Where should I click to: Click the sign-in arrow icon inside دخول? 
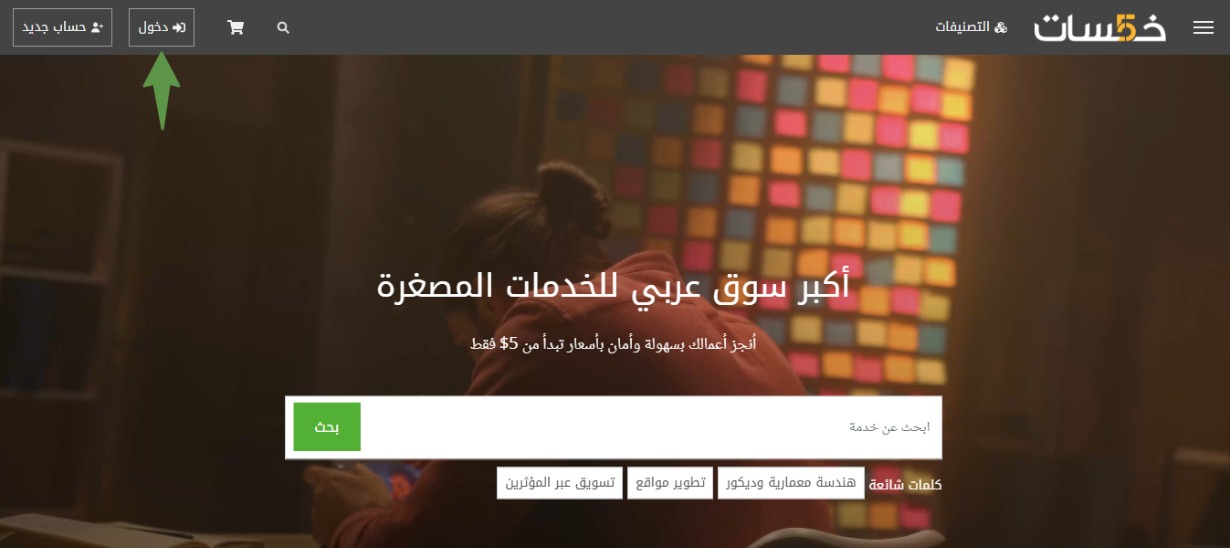(179, 28)
